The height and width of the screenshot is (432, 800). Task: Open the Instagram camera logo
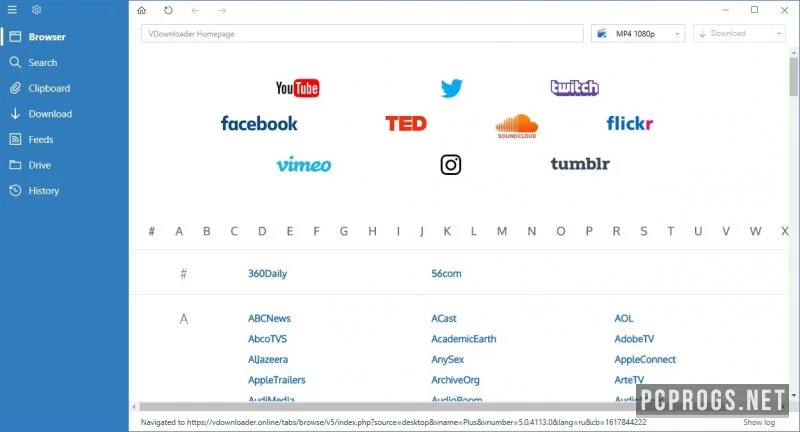click(451, 165)
